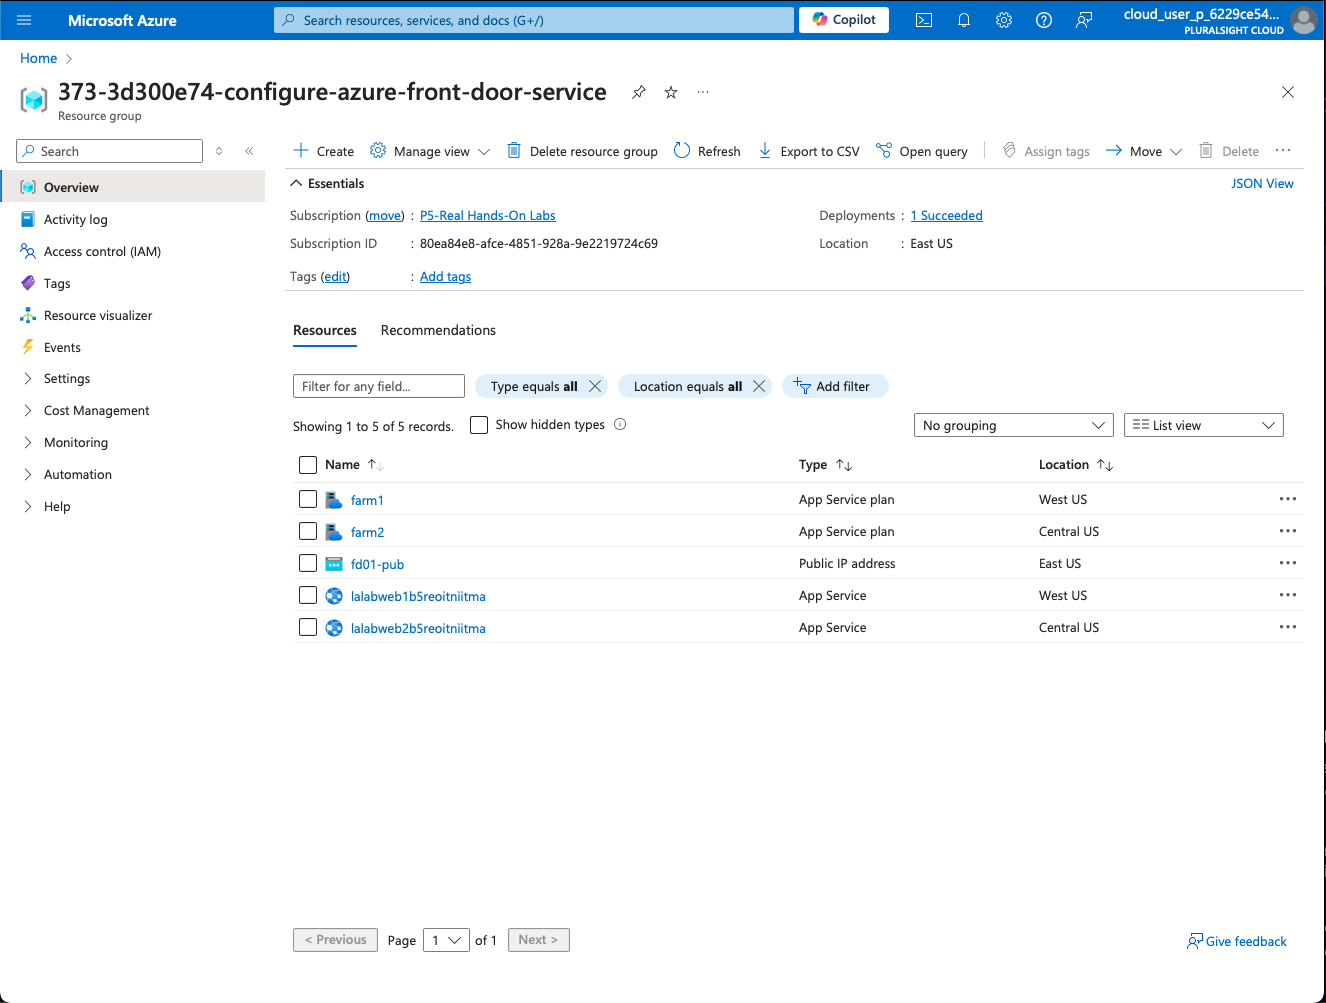Click the Copilot button

[844, 20]
